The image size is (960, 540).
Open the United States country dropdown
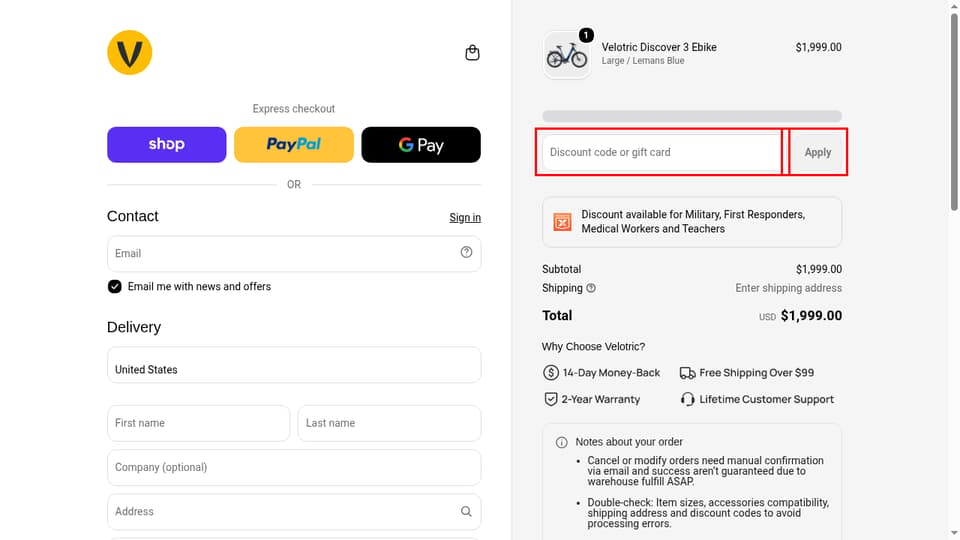coord(294,365)
